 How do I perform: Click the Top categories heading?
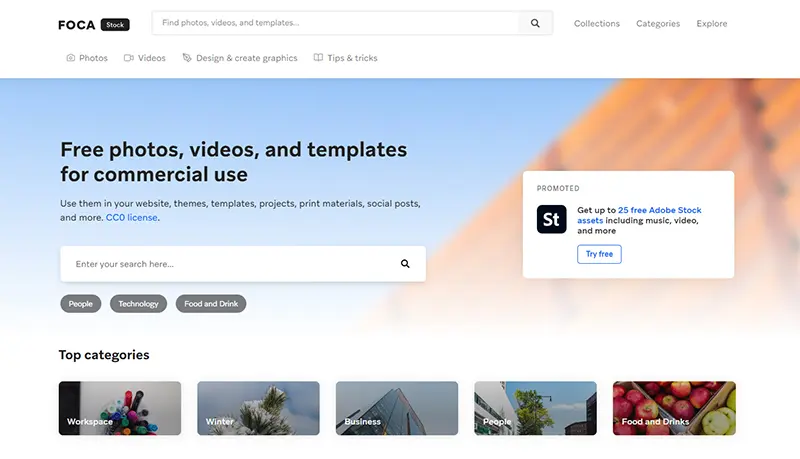[104, 355]
